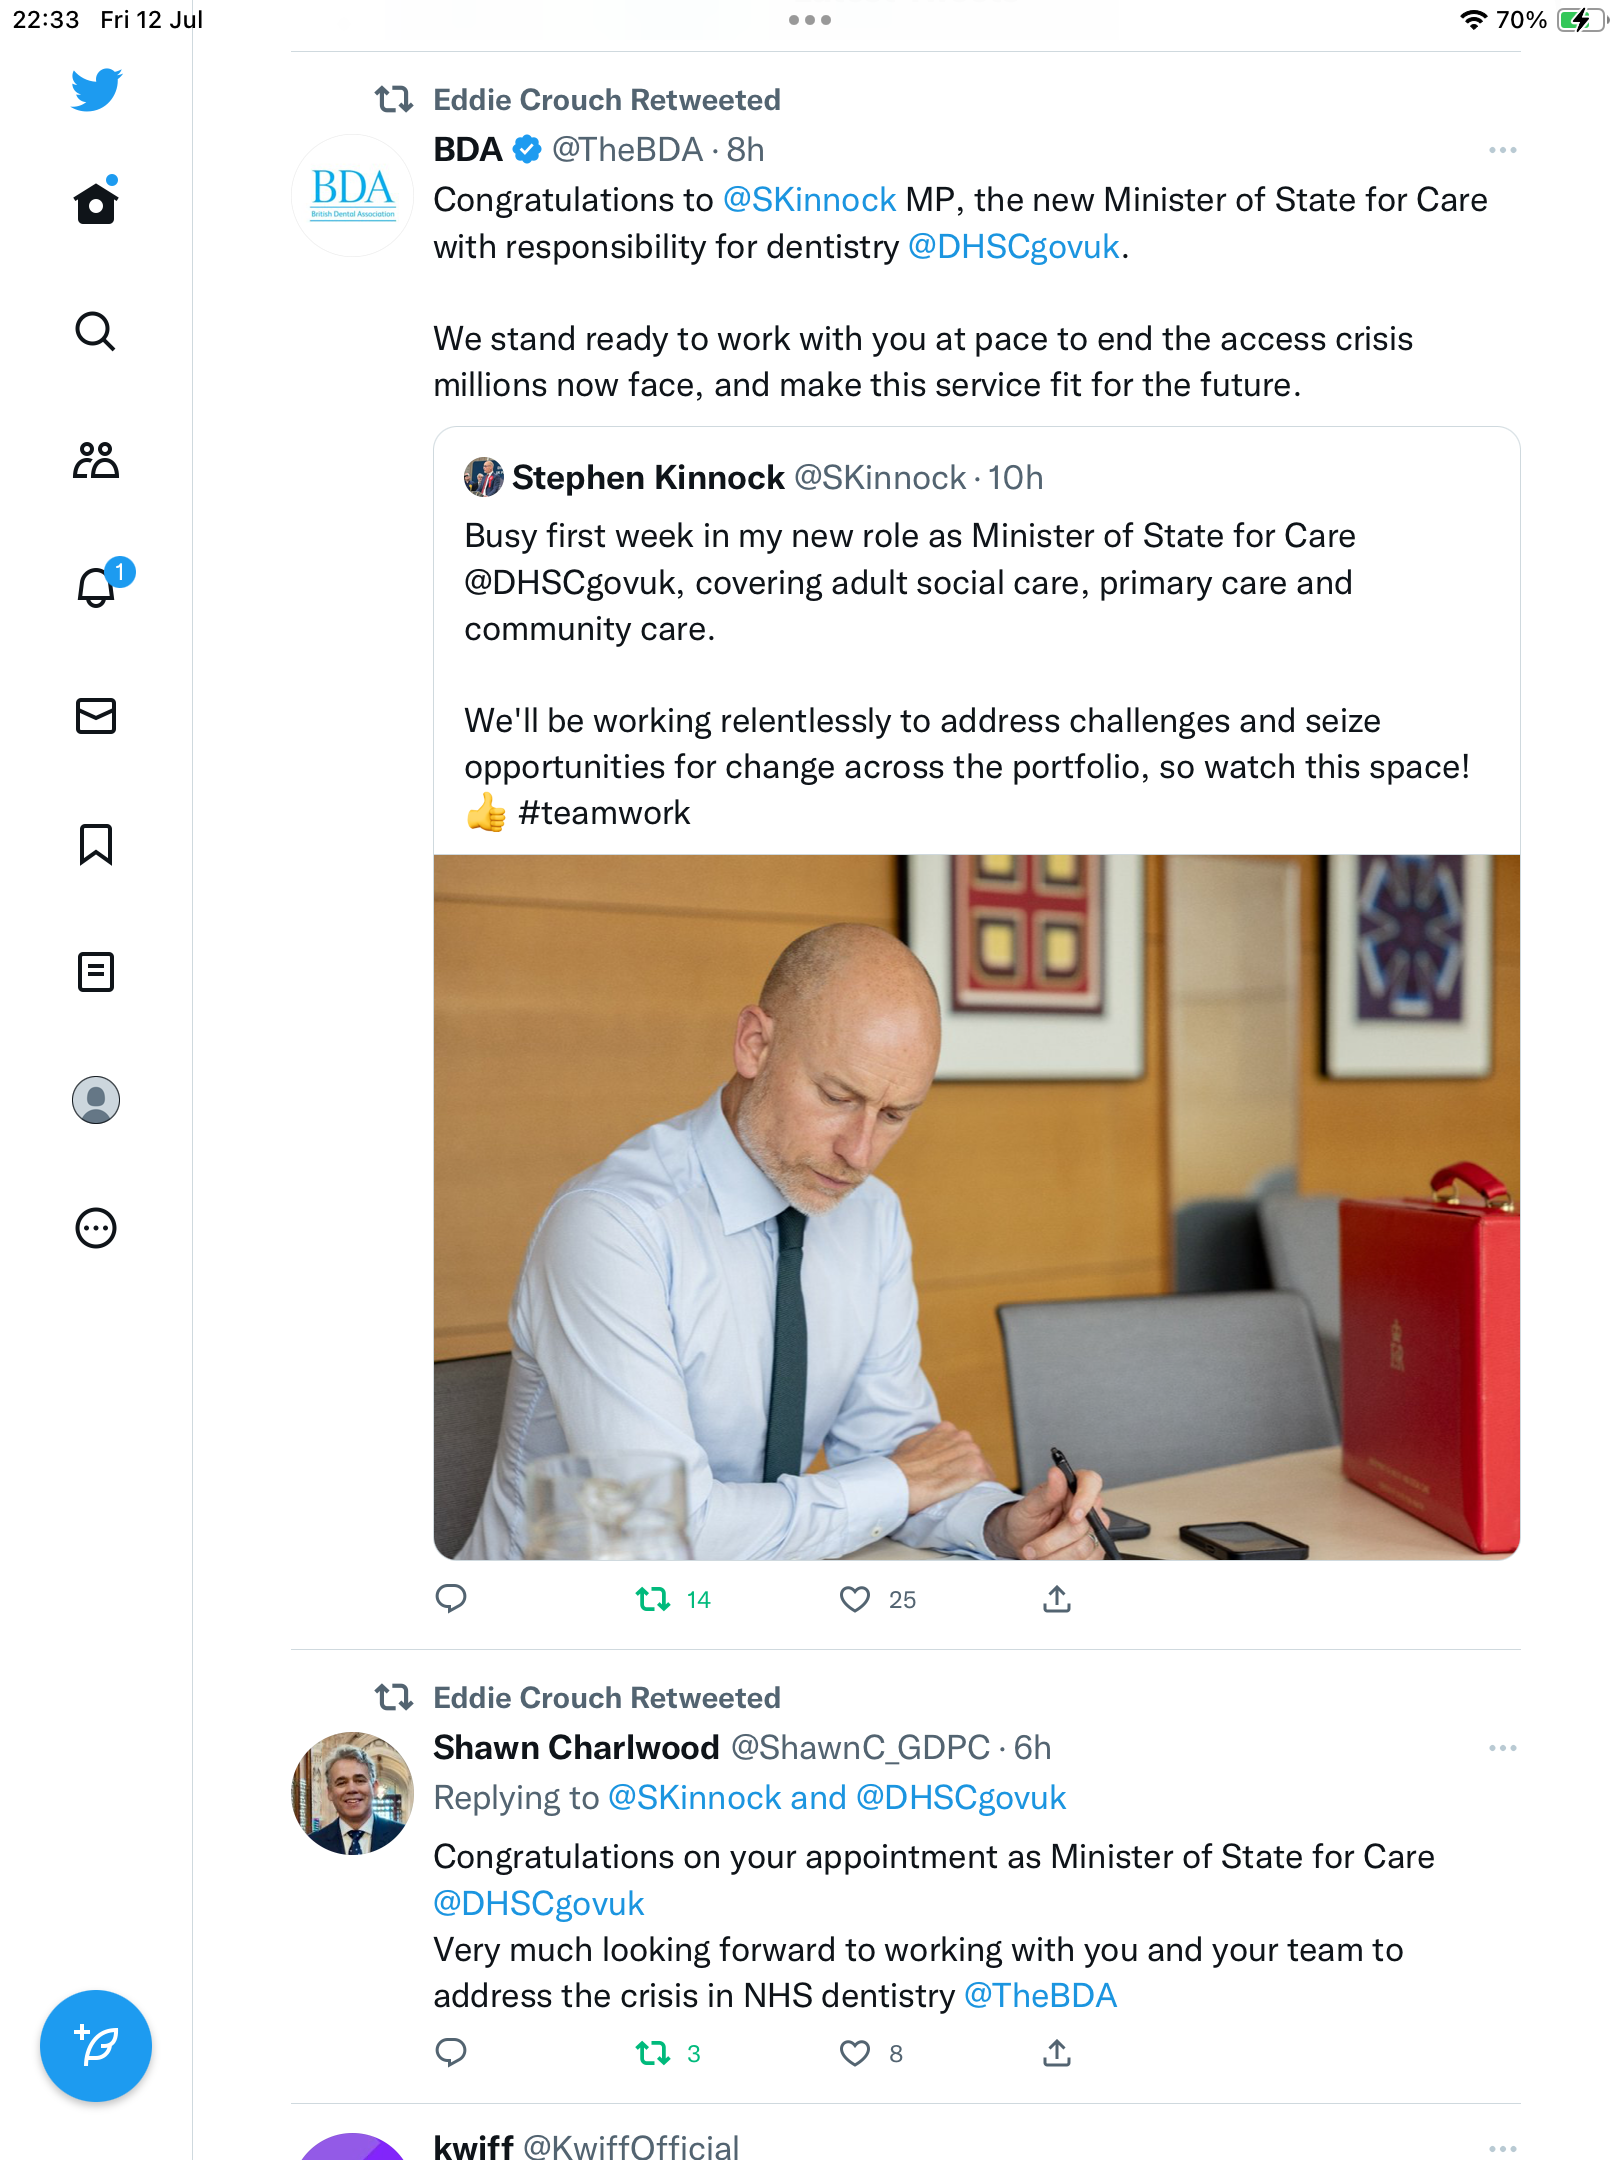1620x2160 pixels.
Task: Open Messages envelope in sidebar
Action: tap(96, 716)
